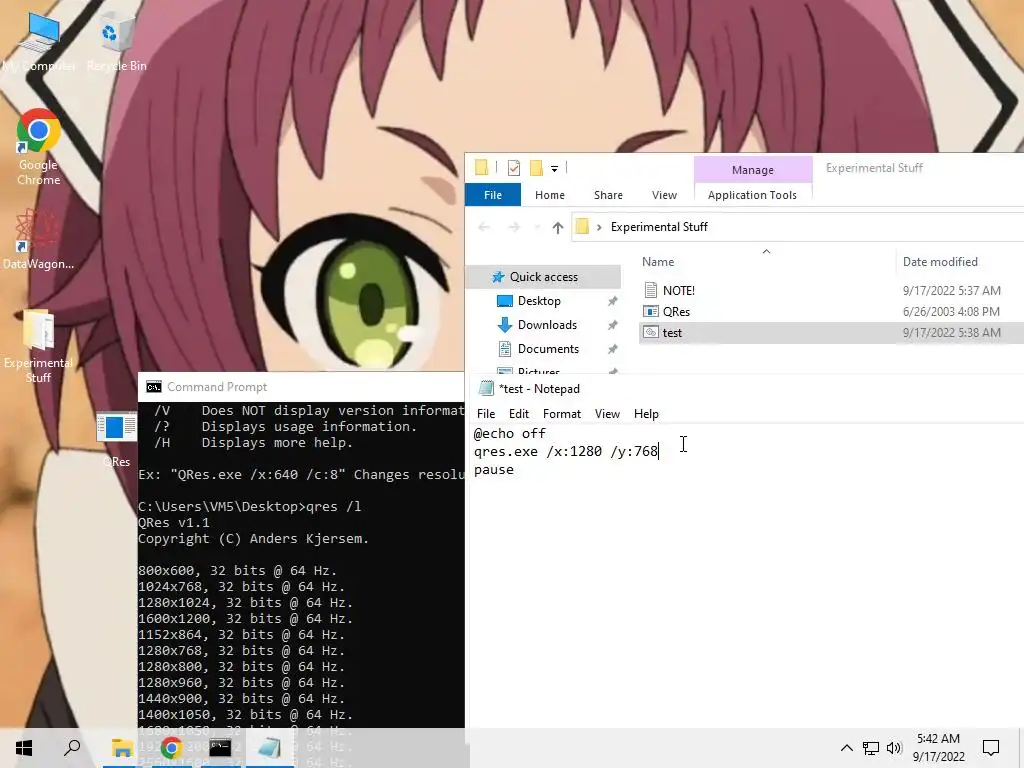Open the notification center
Screen dimensions: 1024x768
coord(991,748)
